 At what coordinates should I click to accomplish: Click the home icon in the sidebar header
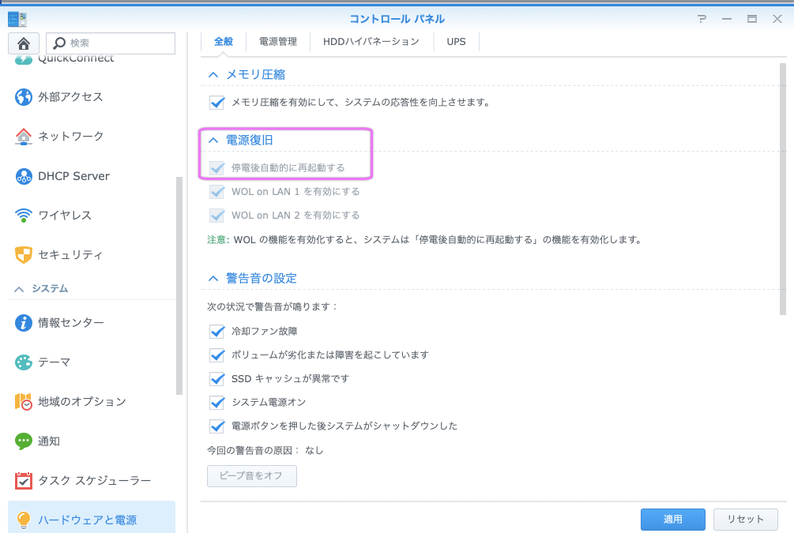pos(23,43)
